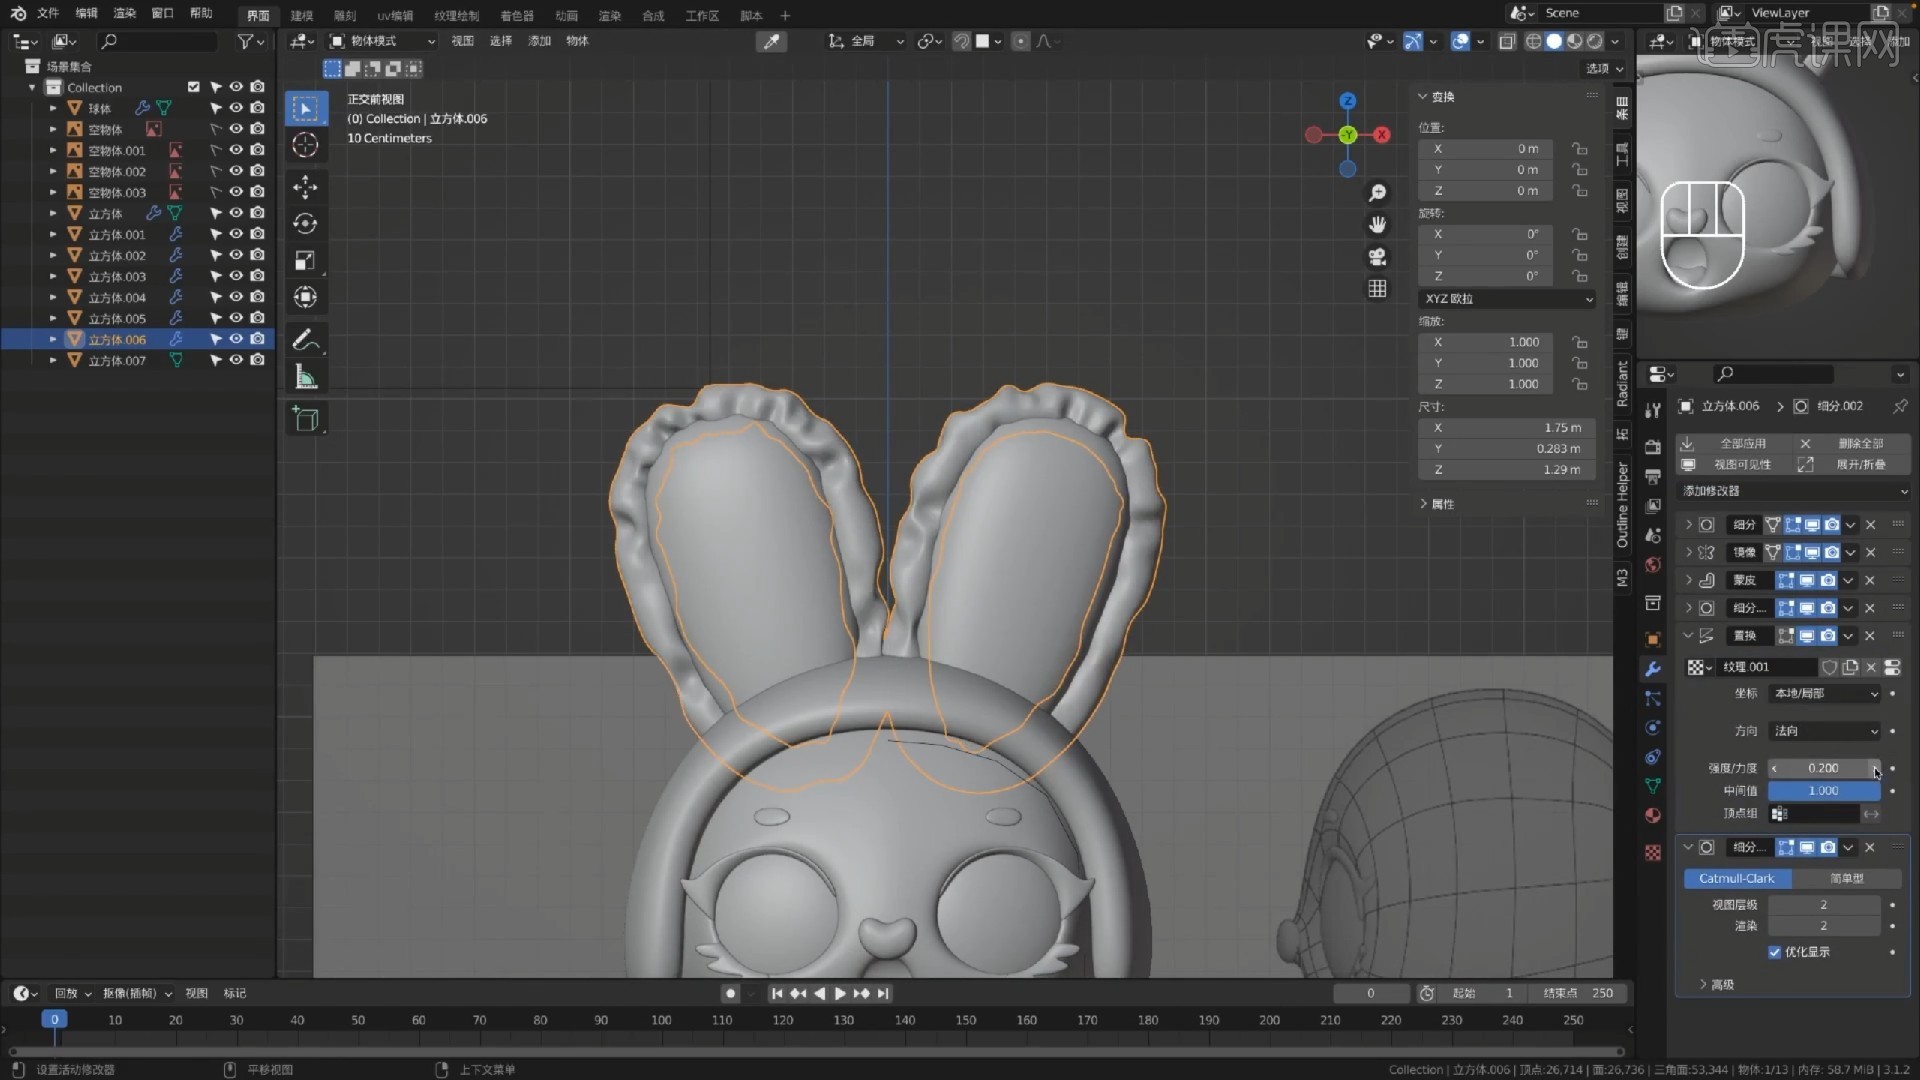Open the Particles properties tab icon
The image size is (1920, 1080).
(x=1653, y=699)
